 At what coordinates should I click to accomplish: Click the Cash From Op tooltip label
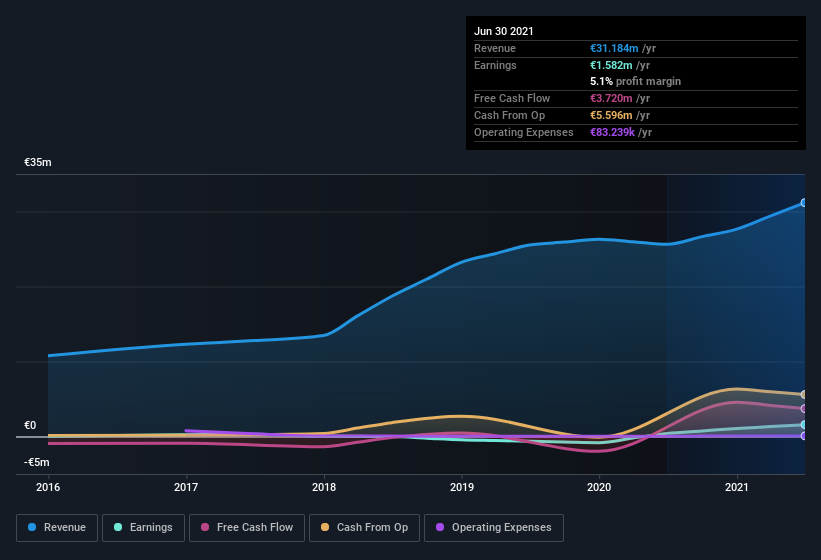(509, 115)
